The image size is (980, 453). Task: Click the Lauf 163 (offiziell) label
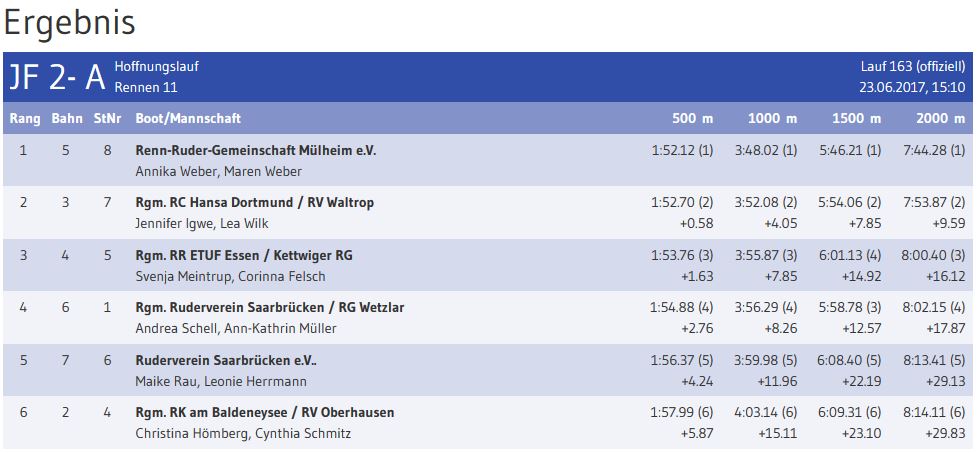tap(912, 67)
